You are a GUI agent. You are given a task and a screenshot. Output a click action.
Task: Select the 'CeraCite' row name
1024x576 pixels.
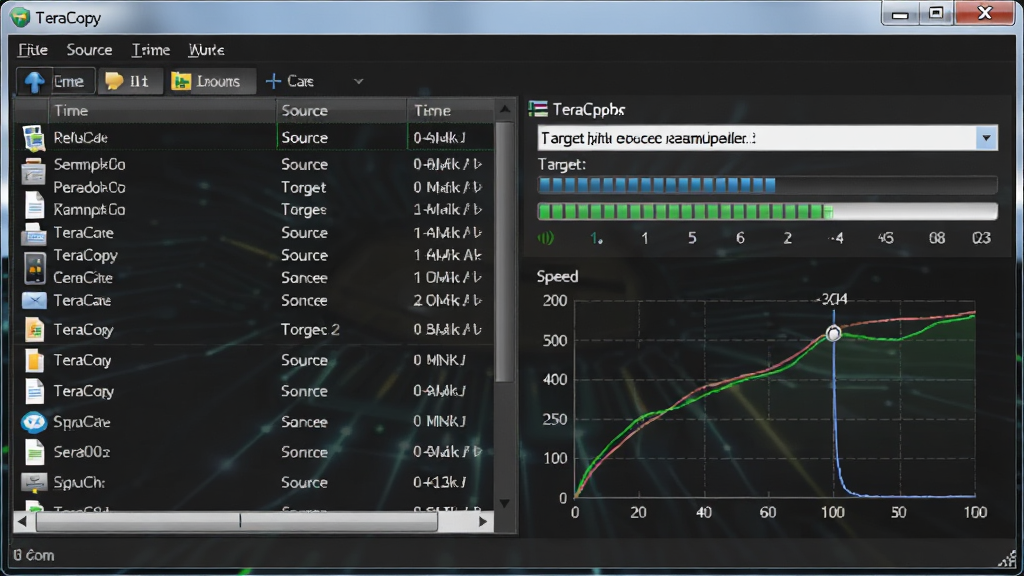click(x=82, y=278)
